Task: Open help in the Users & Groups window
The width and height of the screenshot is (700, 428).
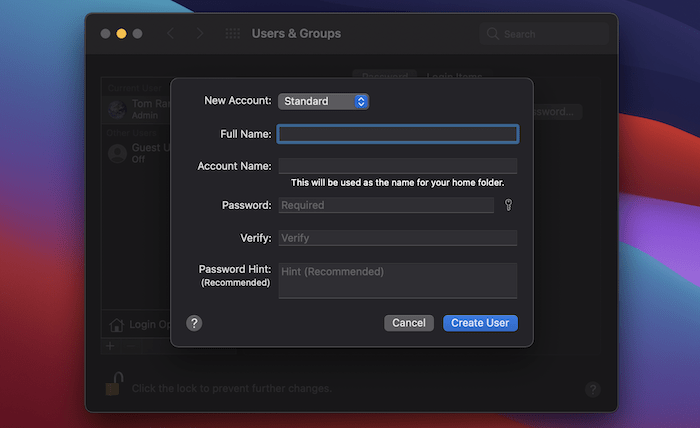Action: point(593,390)
